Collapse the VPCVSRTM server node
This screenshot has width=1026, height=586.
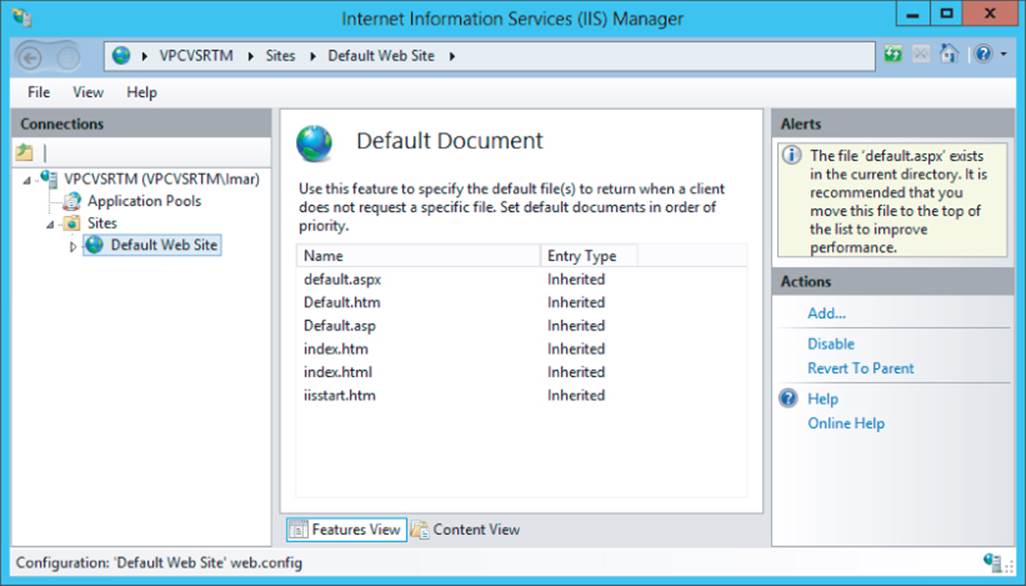click(27, 180)
